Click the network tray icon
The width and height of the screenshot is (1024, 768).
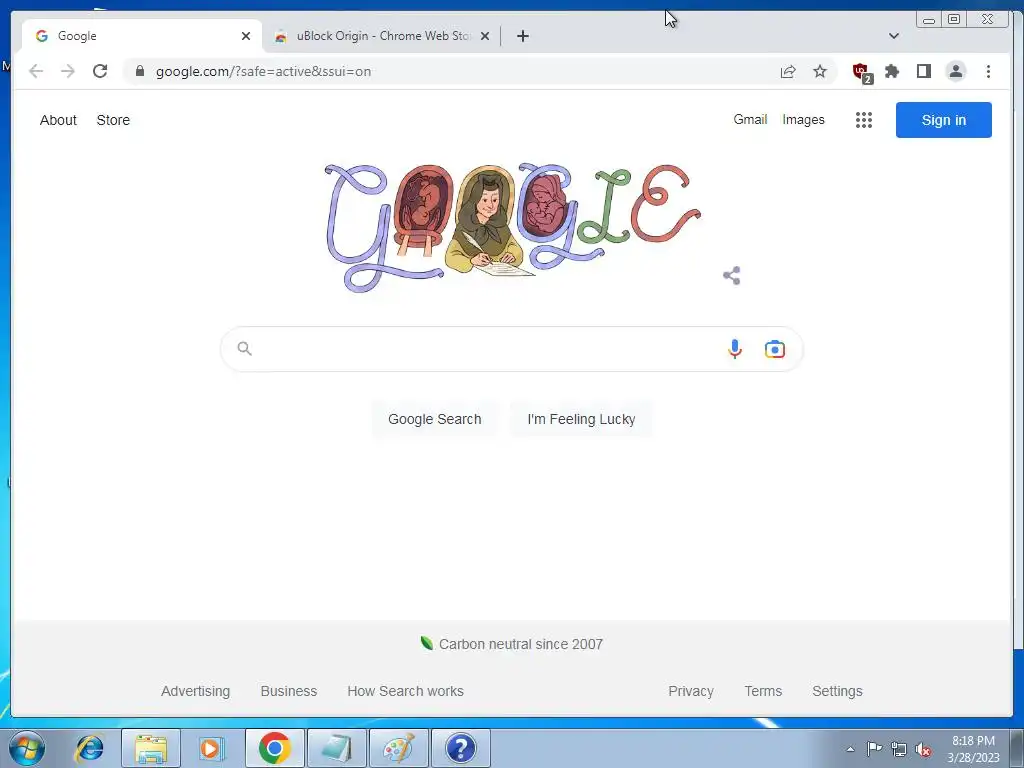(x=899, y=749)
